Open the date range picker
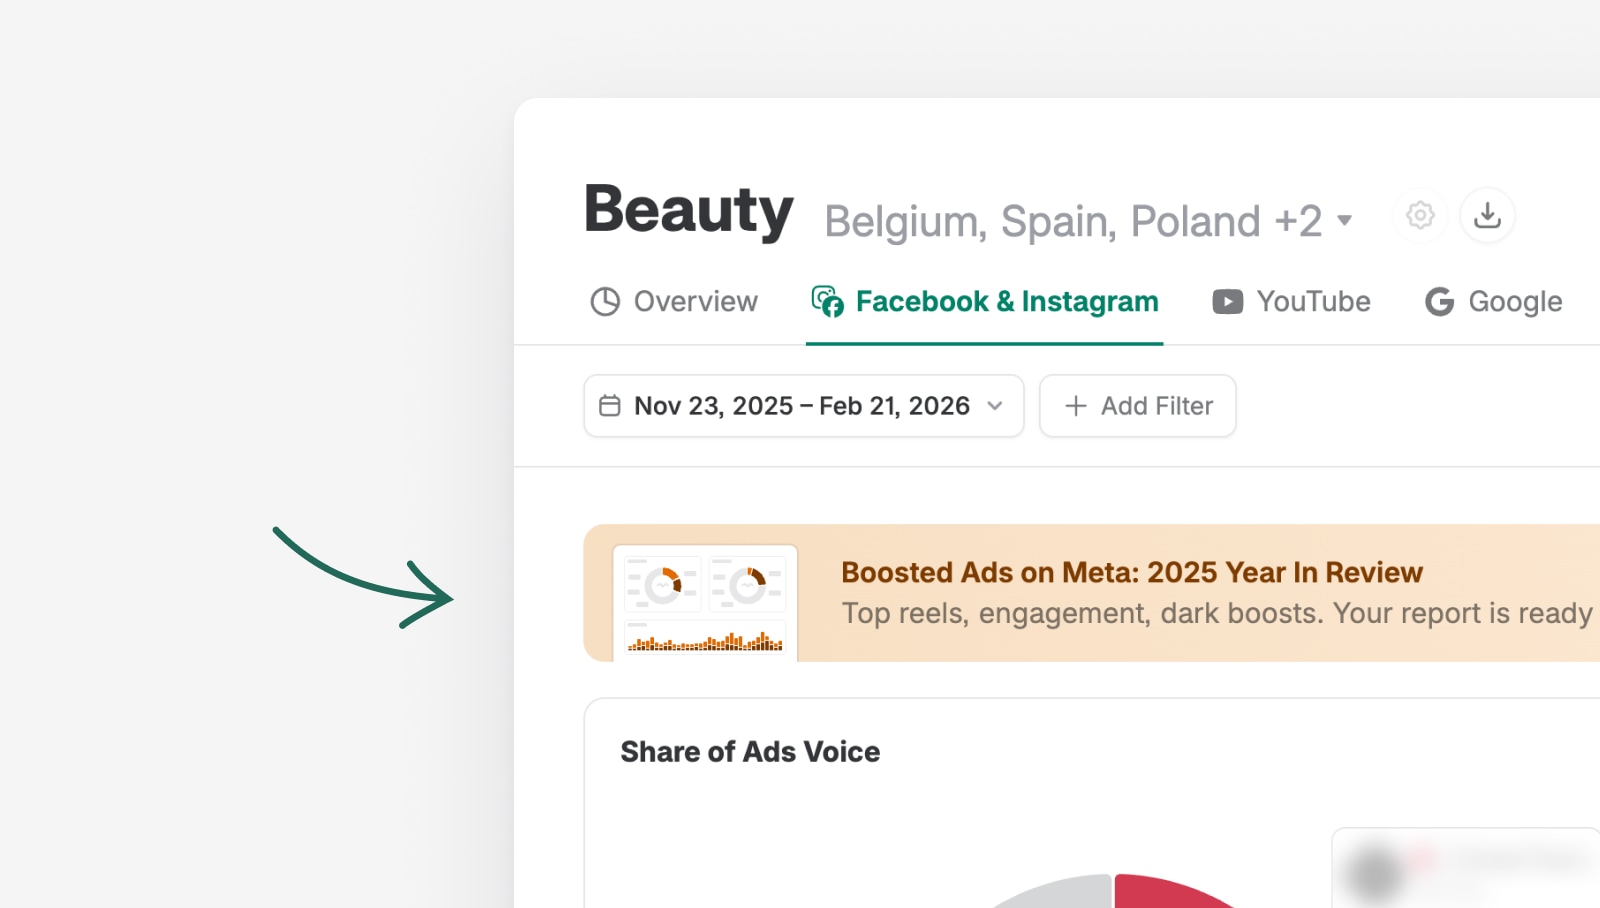The image size is (1600, 908). (804, 406)
